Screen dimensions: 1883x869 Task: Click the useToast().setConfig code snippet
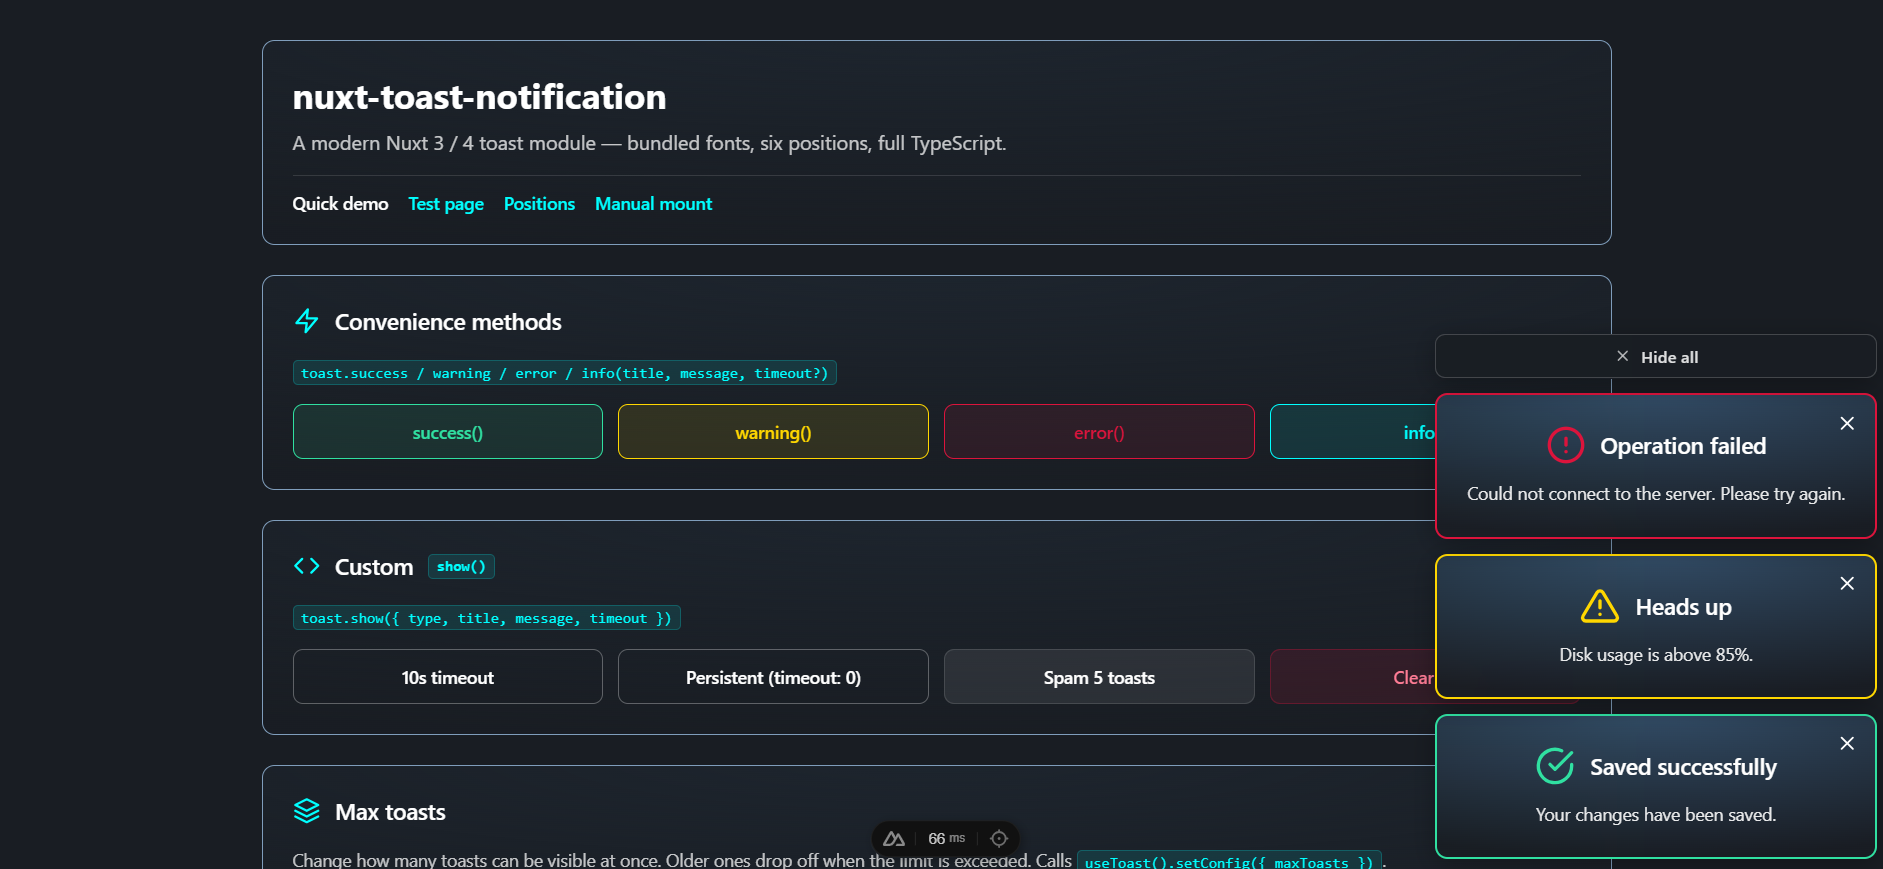[1229, 861]
